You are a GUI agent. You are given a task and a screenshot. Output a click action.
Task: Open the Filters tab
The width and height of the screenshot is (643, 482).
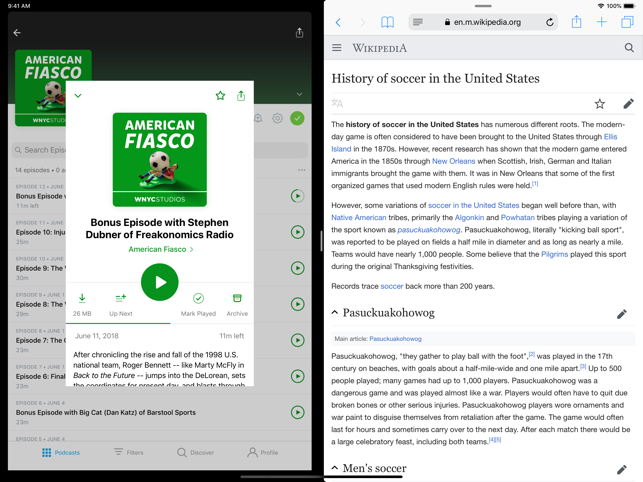(x=128, y=453)
